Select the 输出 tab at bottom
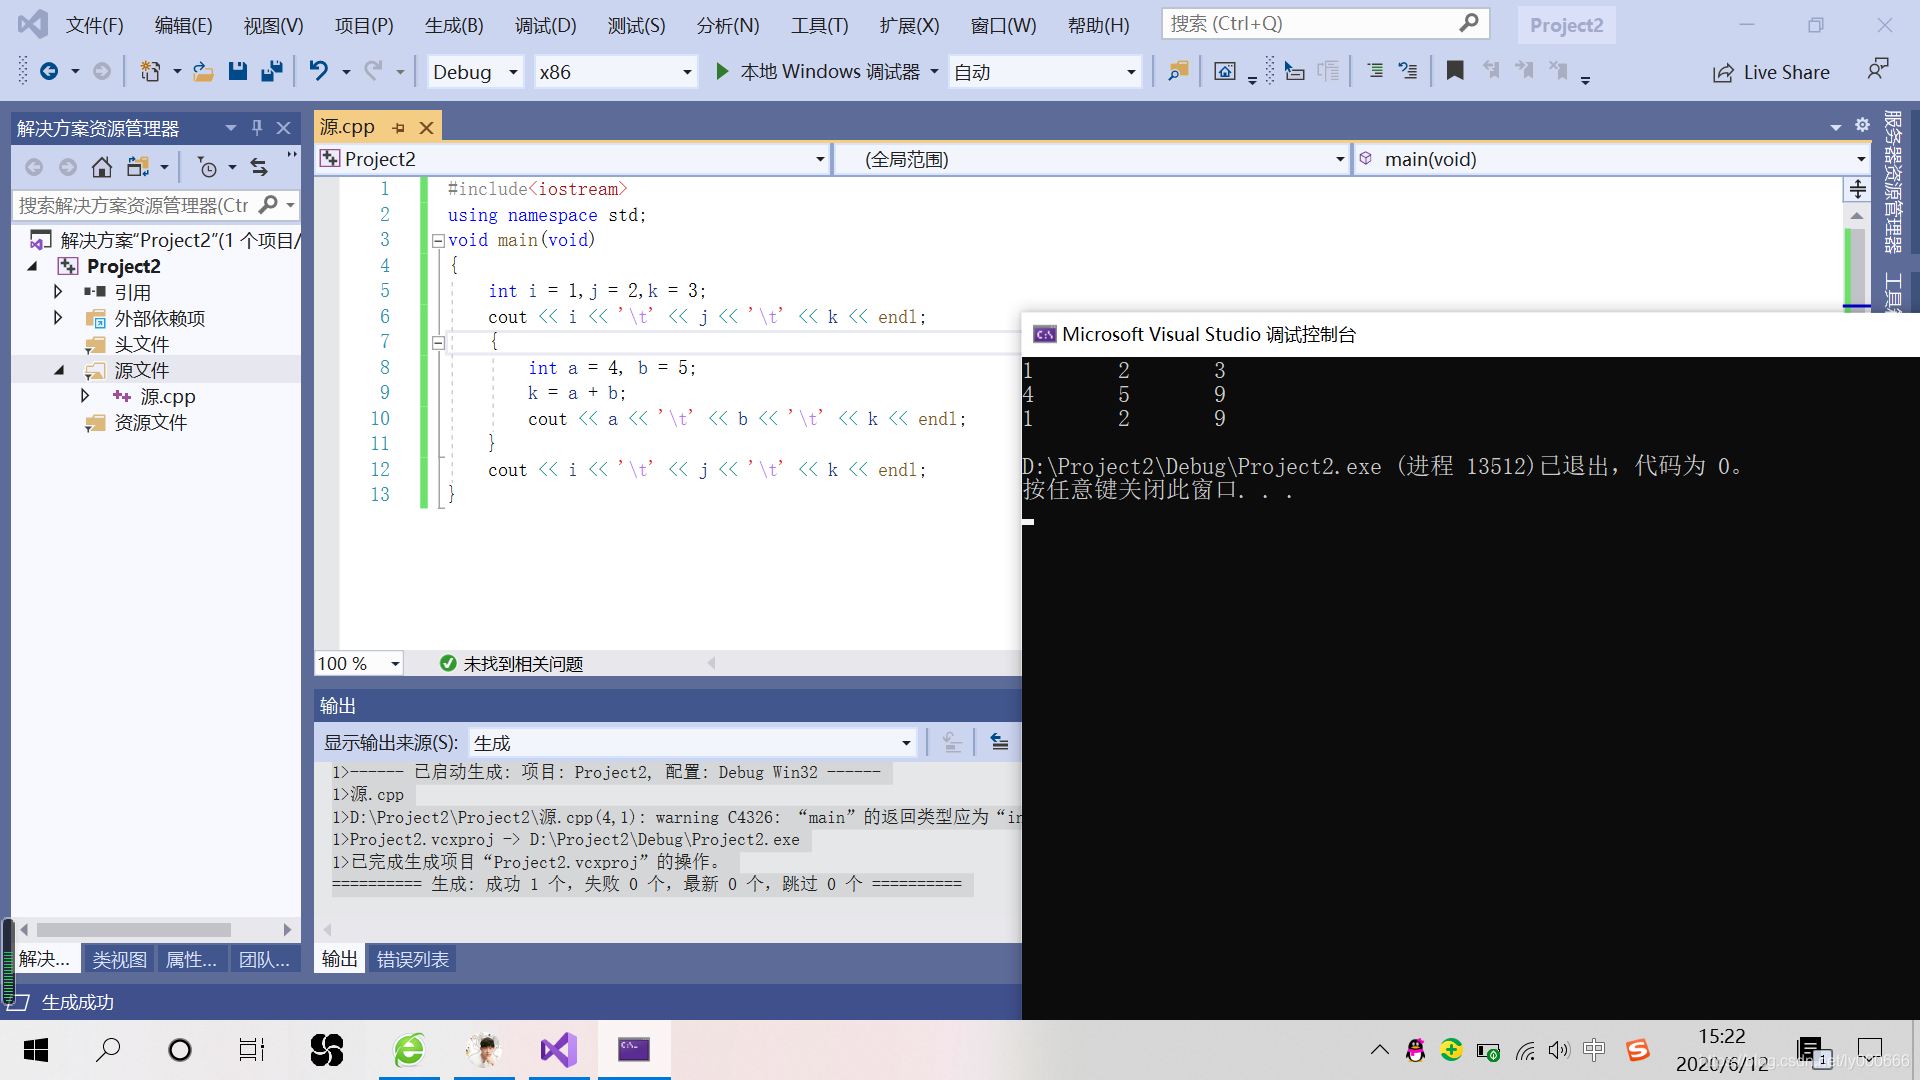Image resolution: width=1920 pixels, height=1080 pixels. [339, 959]
